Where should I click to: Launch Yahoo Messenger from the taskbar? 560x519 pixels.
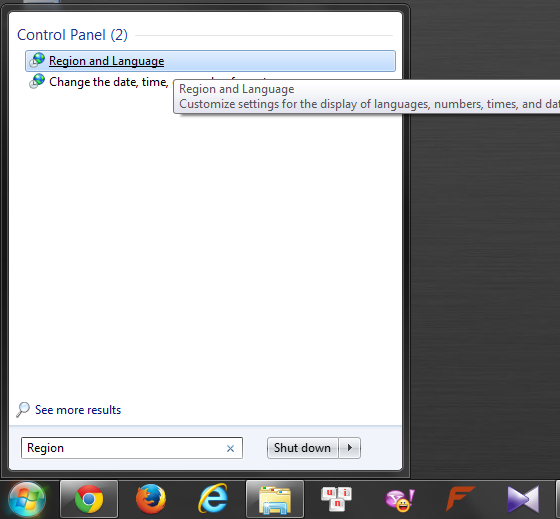point(399,500)
